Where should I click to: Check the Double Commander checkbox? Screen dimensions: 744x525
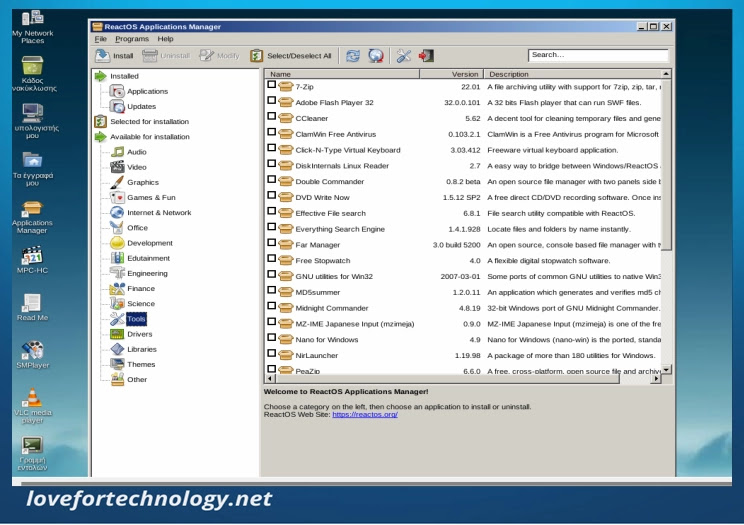tap(271, 179)
